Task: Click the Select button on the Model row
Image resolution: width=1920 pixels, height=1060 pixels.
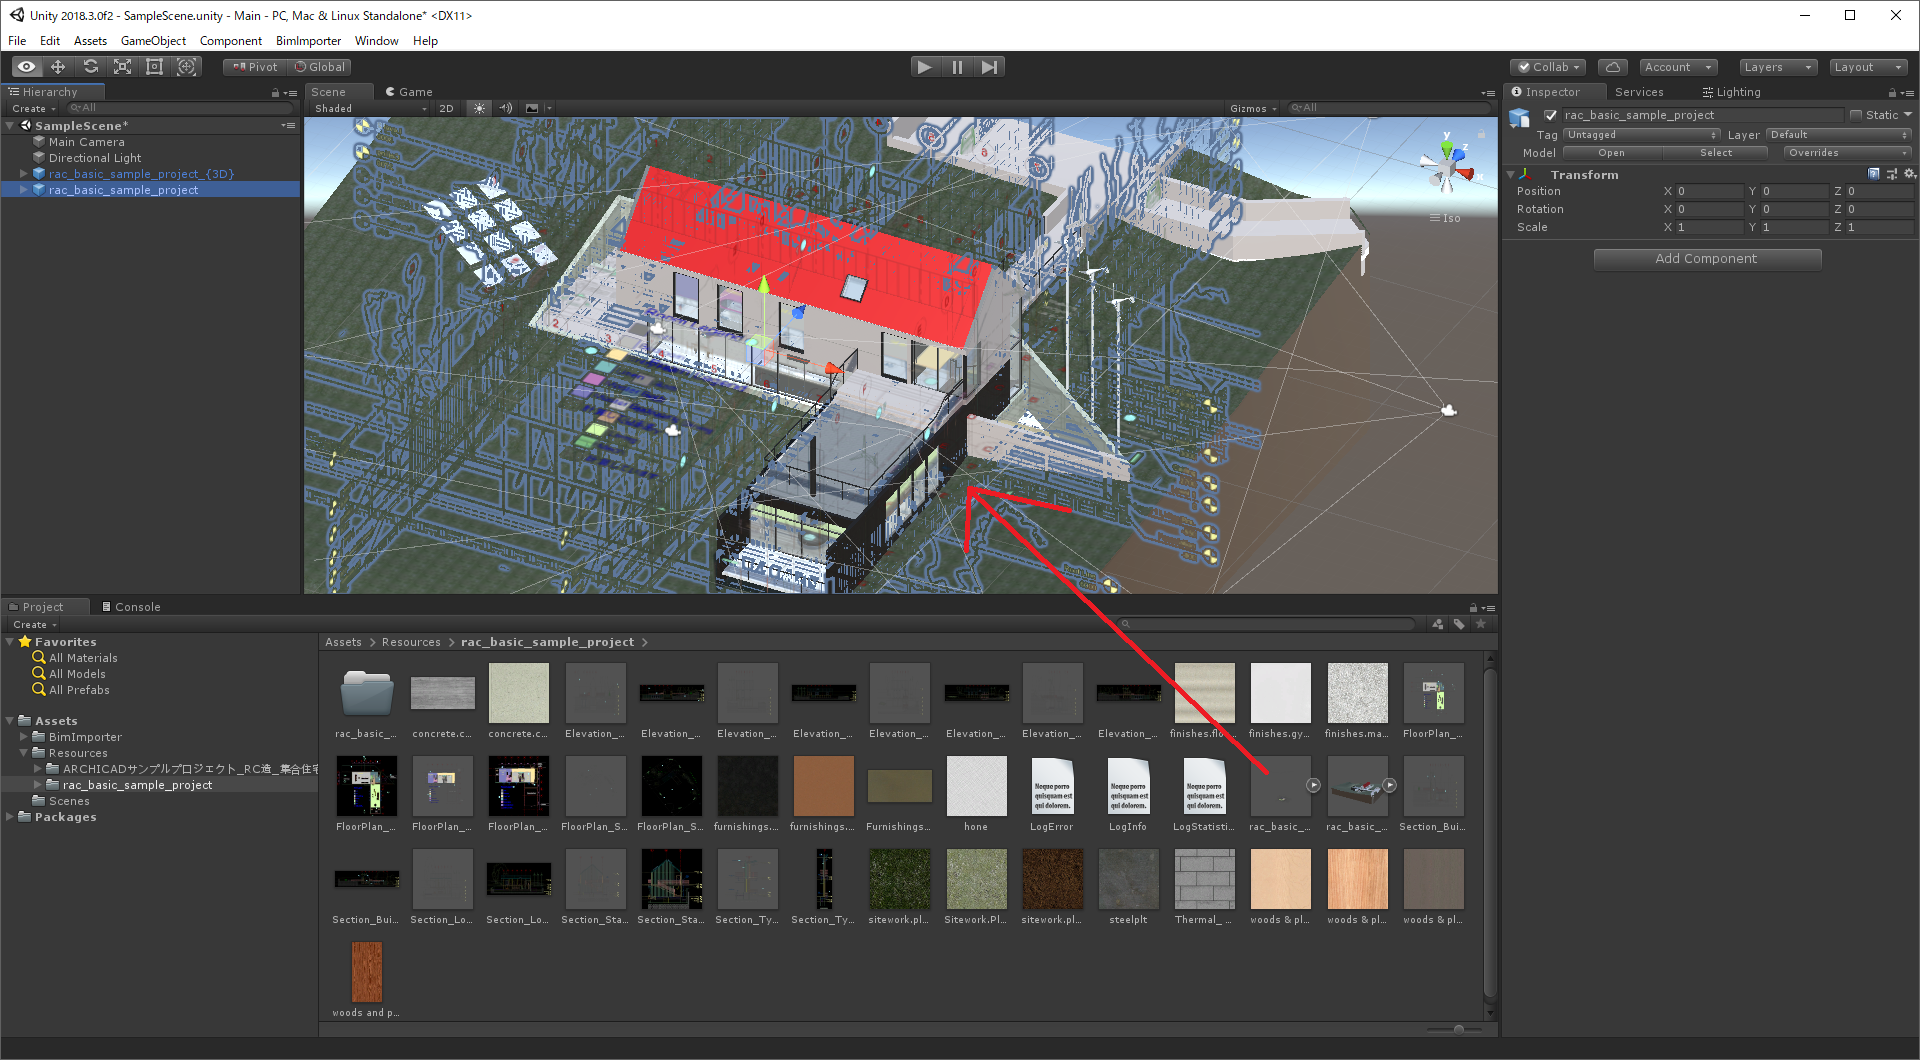Action: [x=1716, y=152]
